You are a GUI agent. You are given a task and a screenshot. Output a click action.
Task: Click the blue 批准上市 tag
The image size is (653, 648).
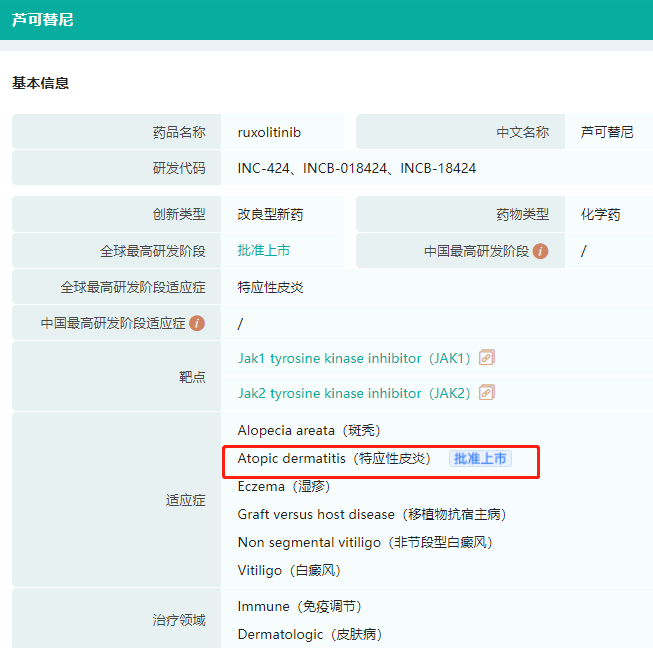click(480, 459)
